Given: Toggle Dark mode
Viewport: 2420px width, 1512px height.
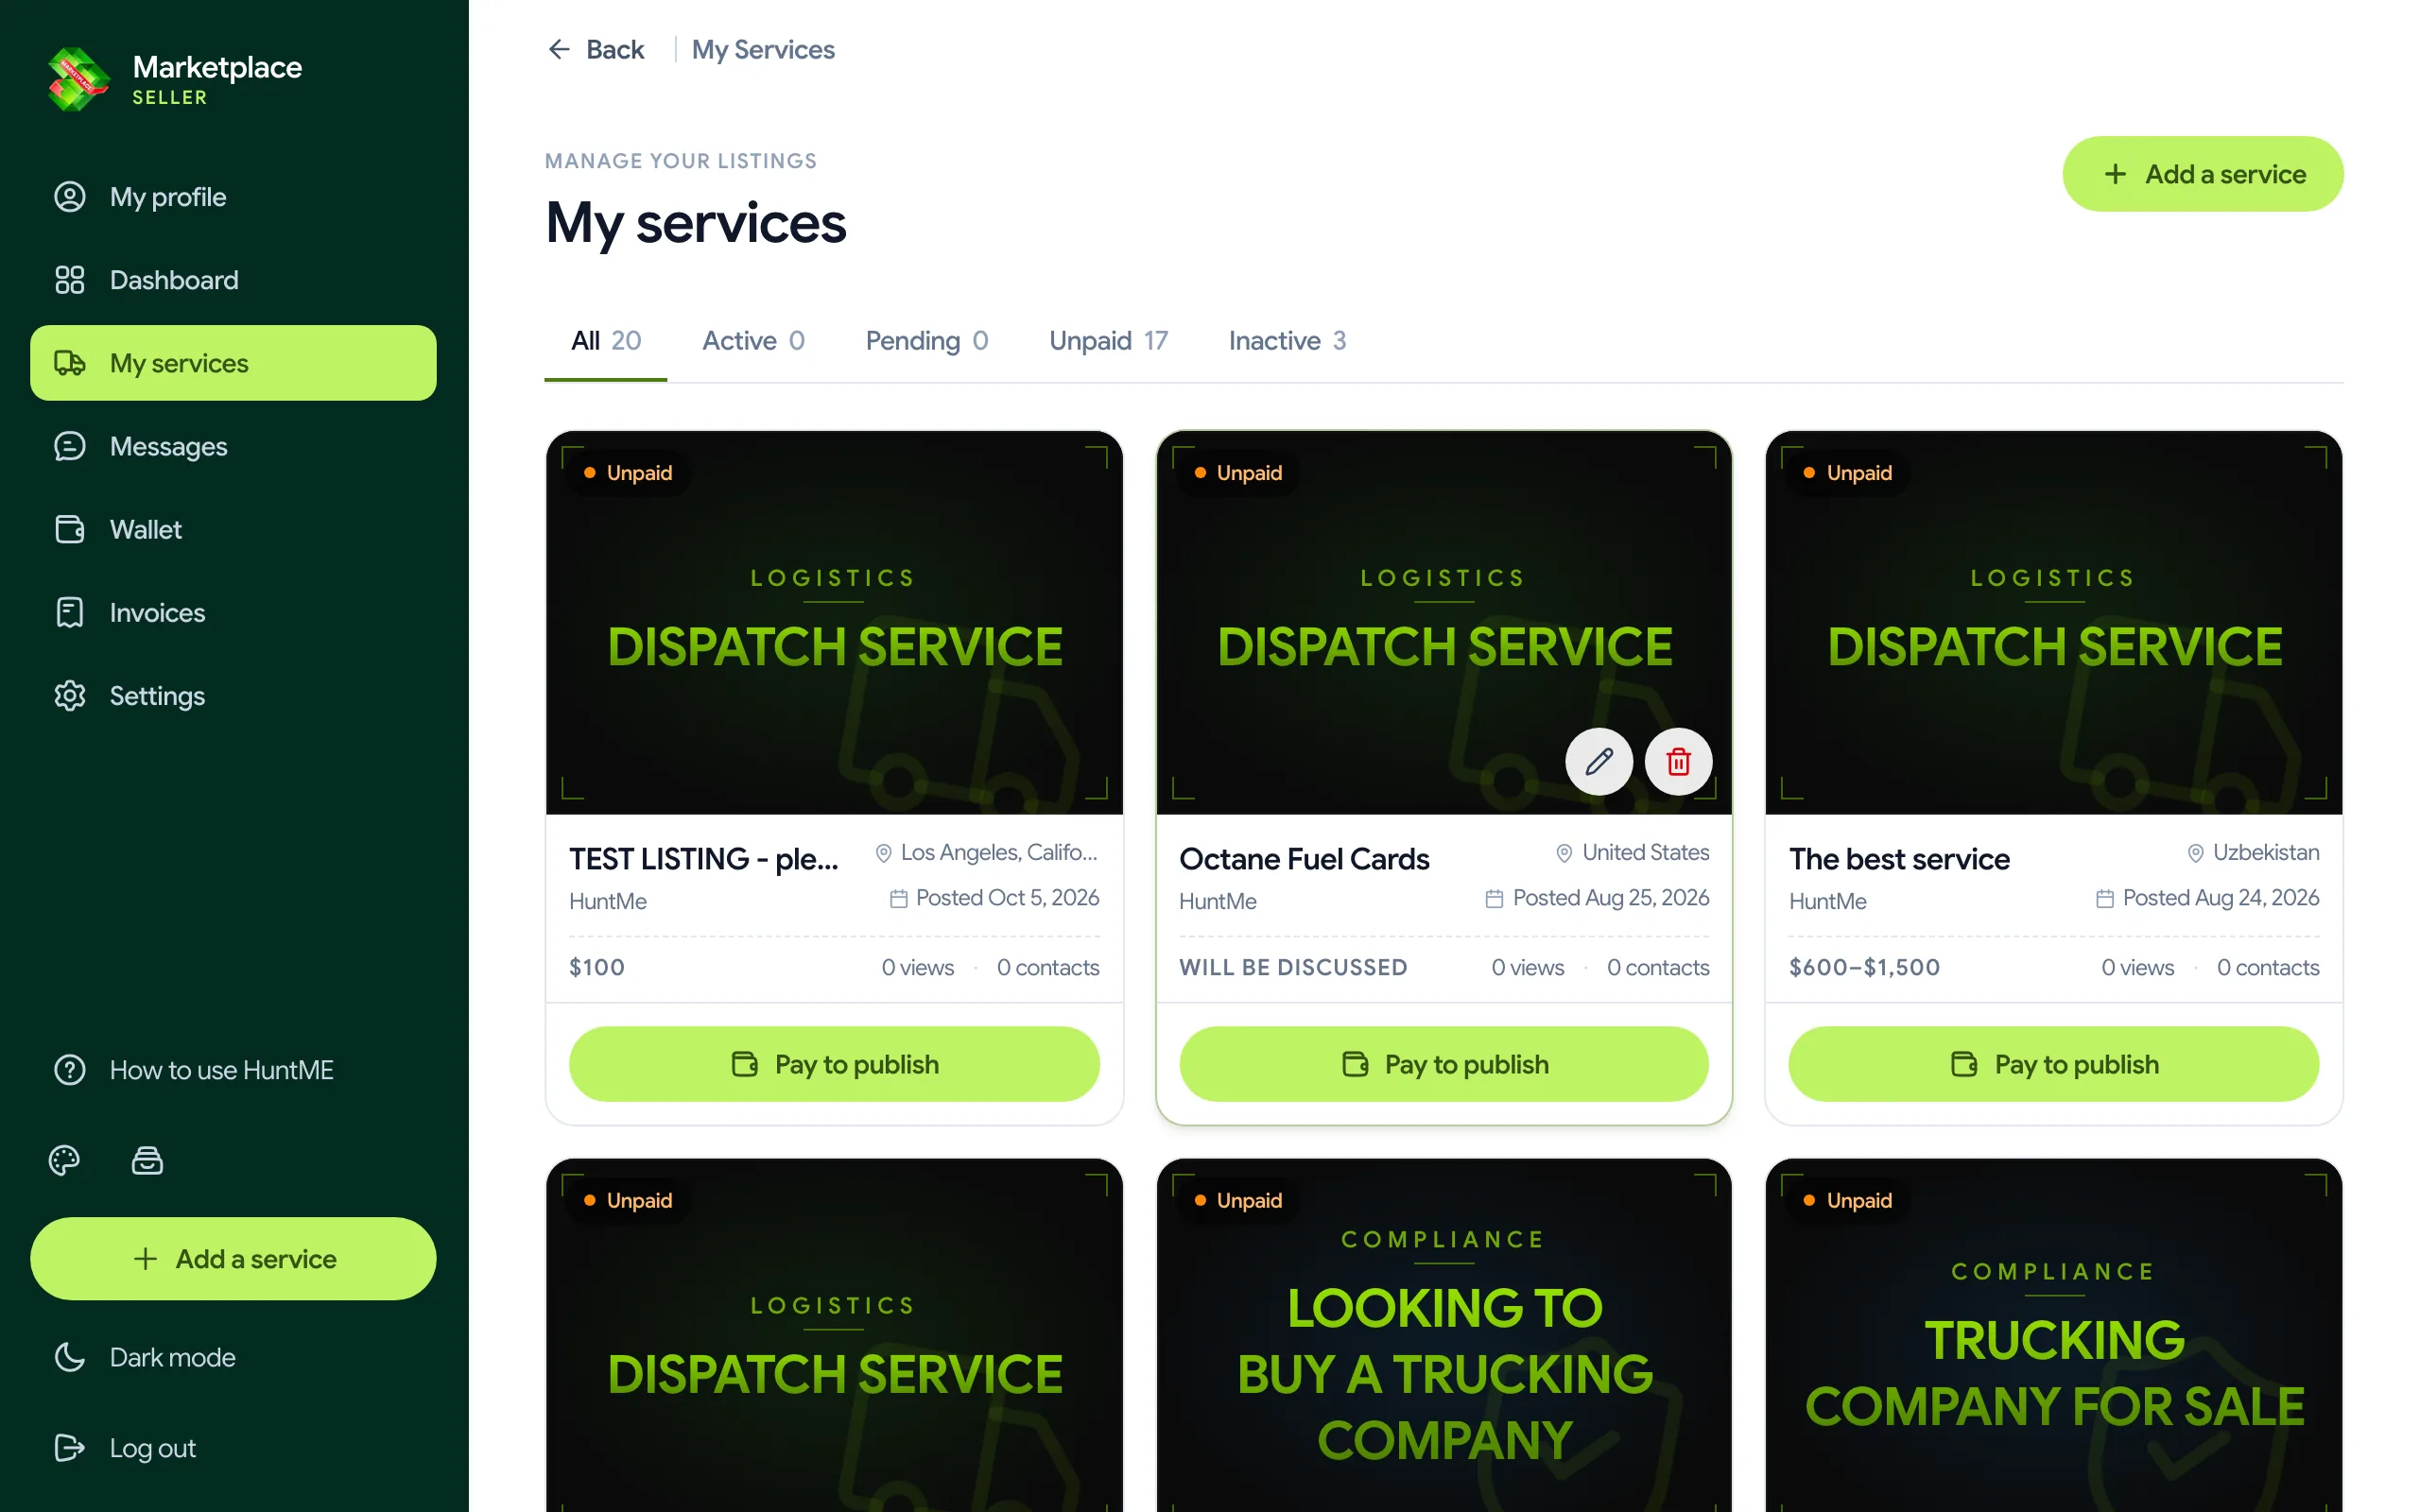Looking at the screenshot, I should (233, 1357).
